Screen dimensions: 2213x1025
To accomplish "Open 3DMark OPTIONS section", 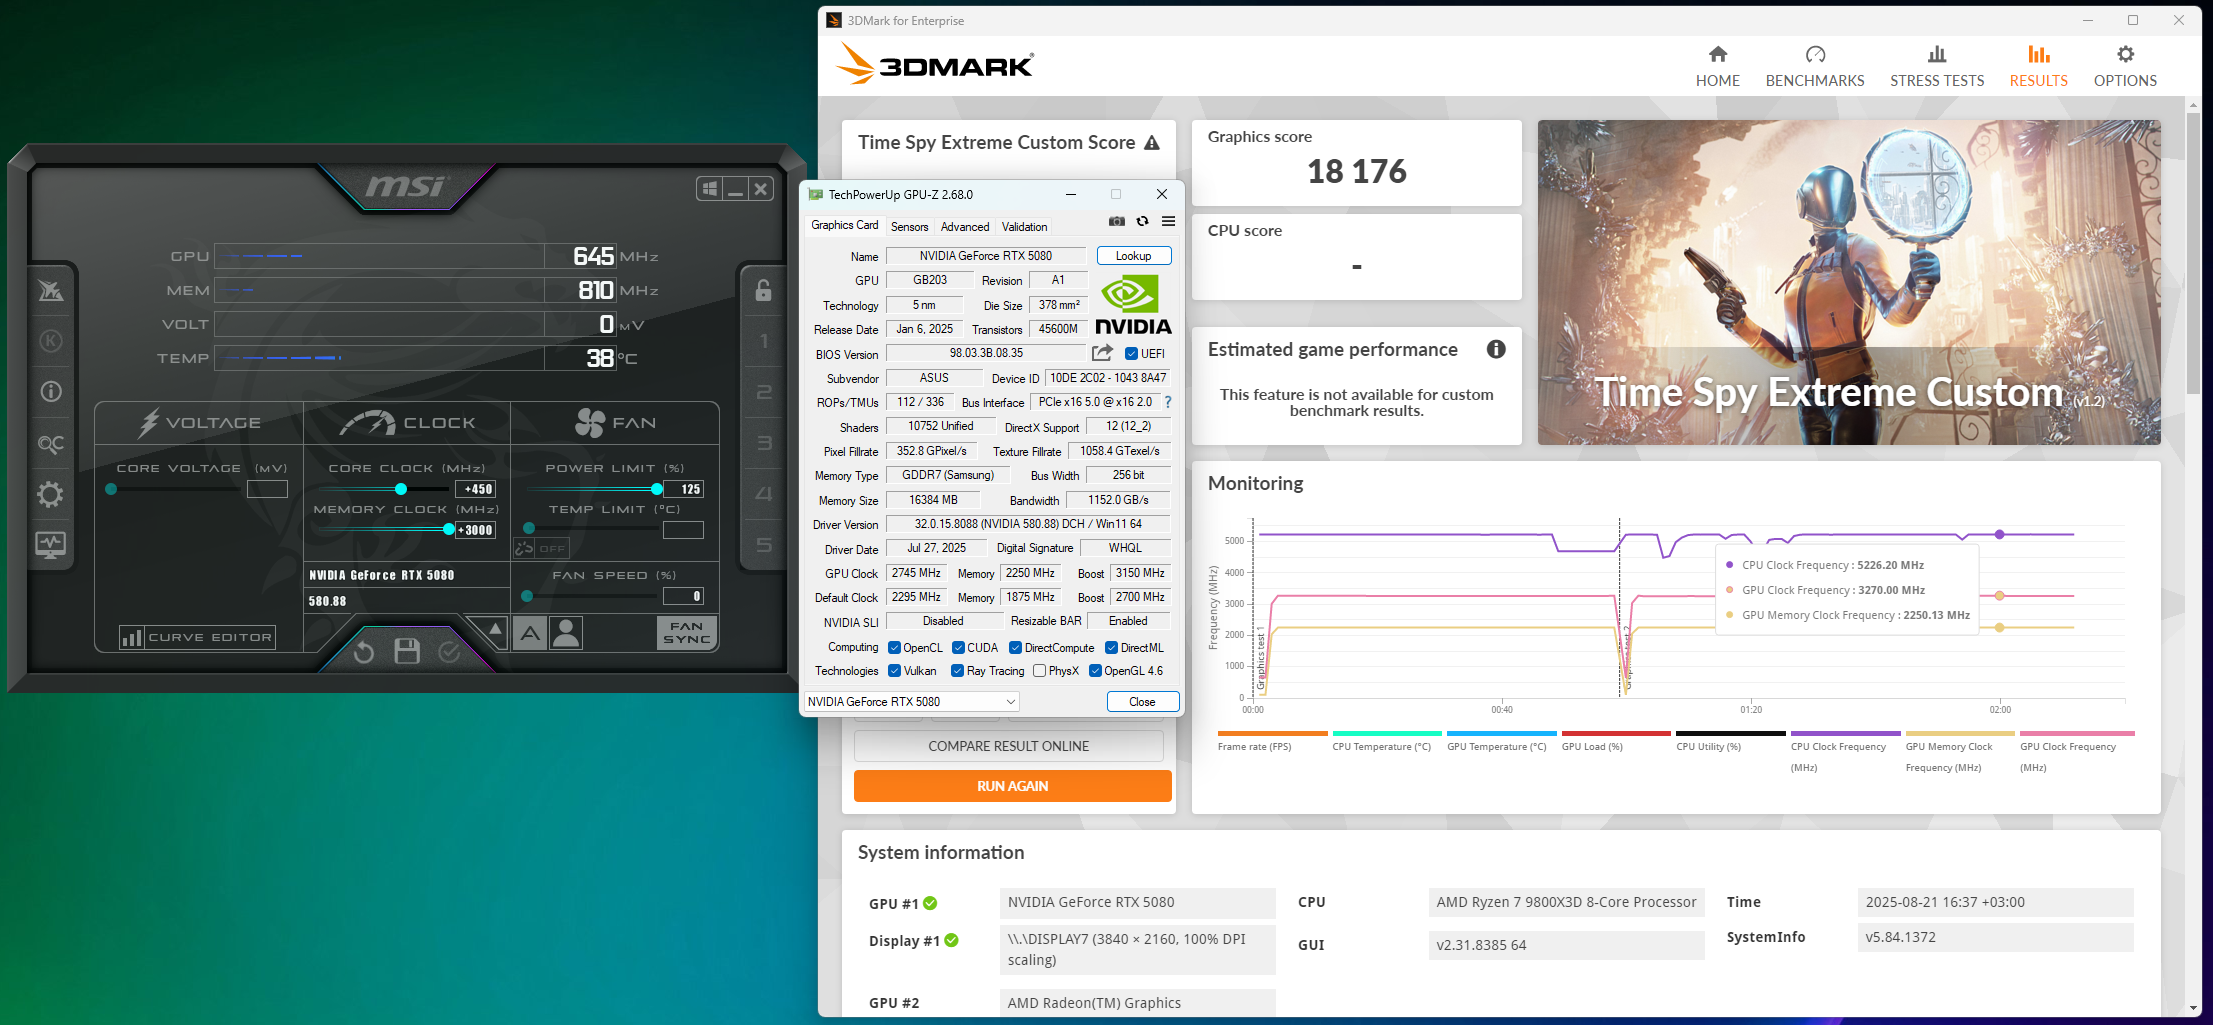I will coord(2125,66).
